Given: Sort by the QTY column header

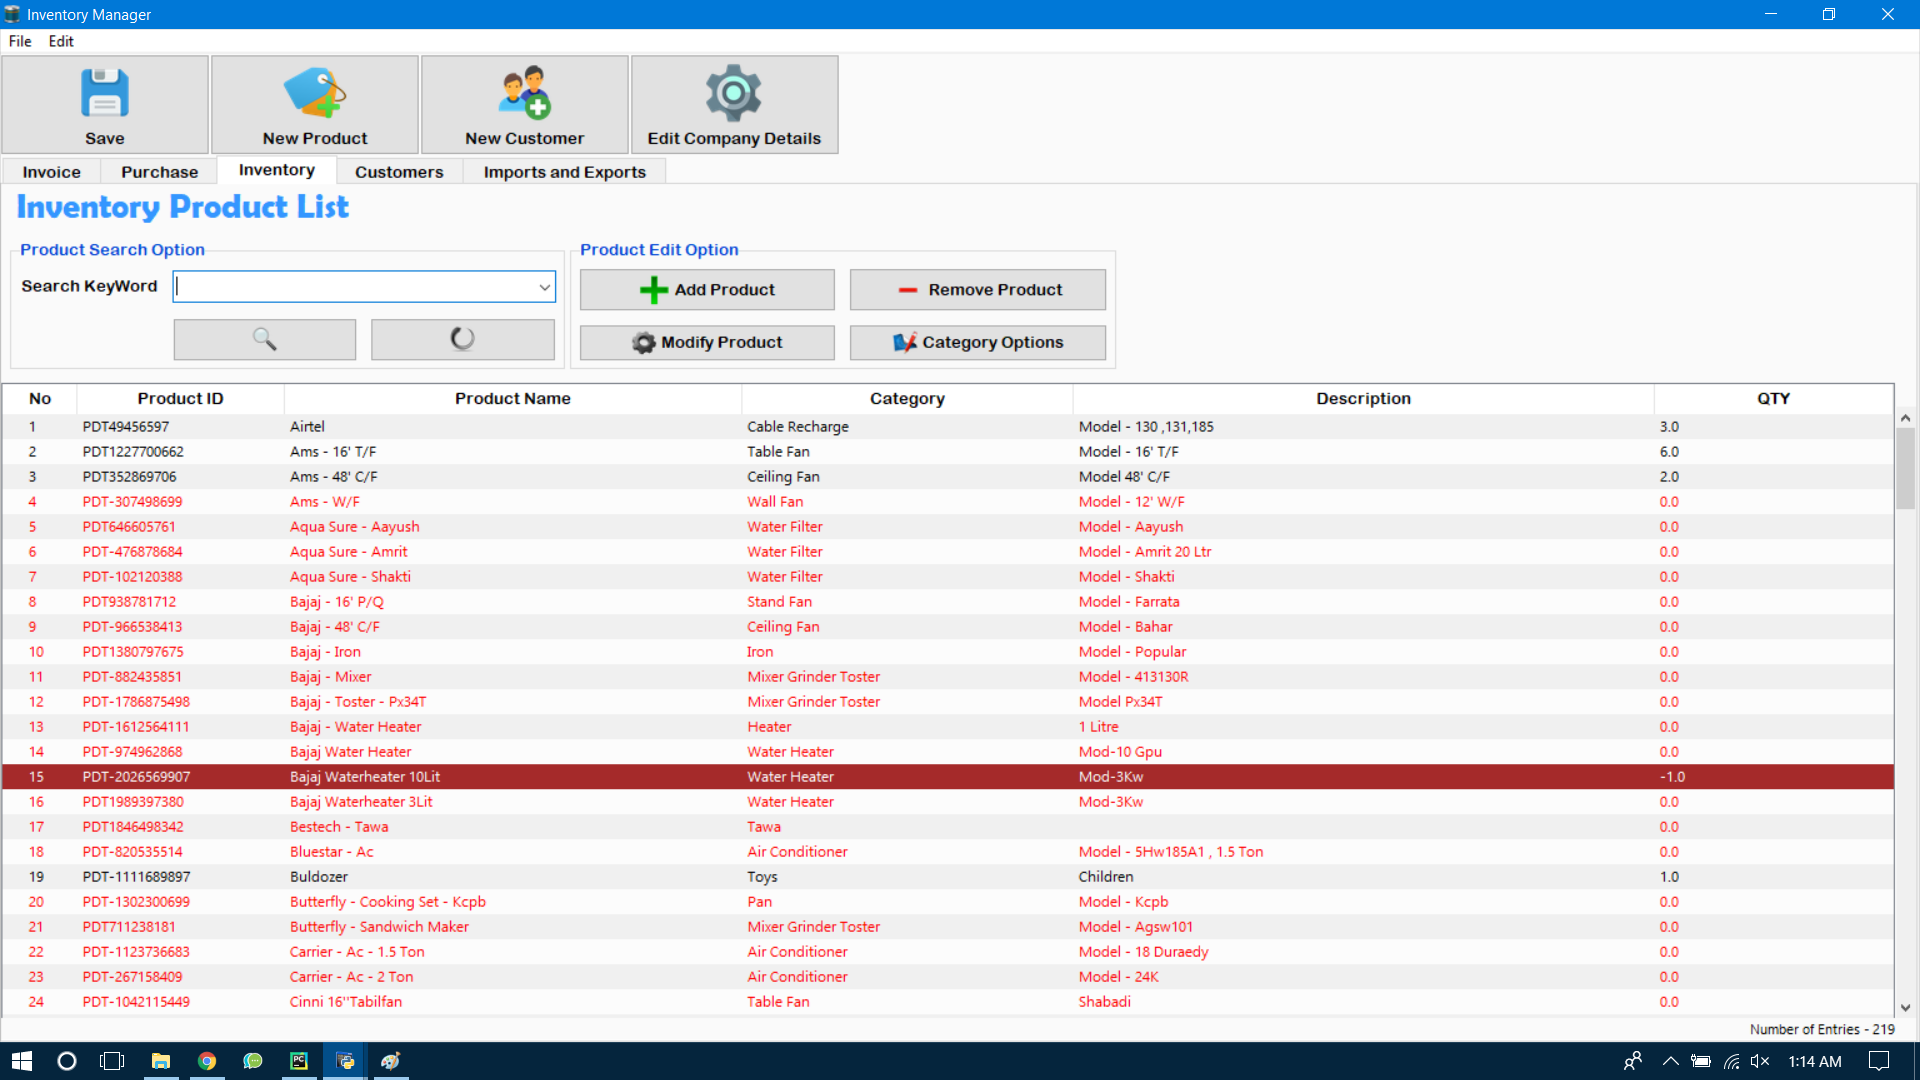Looking at the screenshot, I should tap(1773, 398).
